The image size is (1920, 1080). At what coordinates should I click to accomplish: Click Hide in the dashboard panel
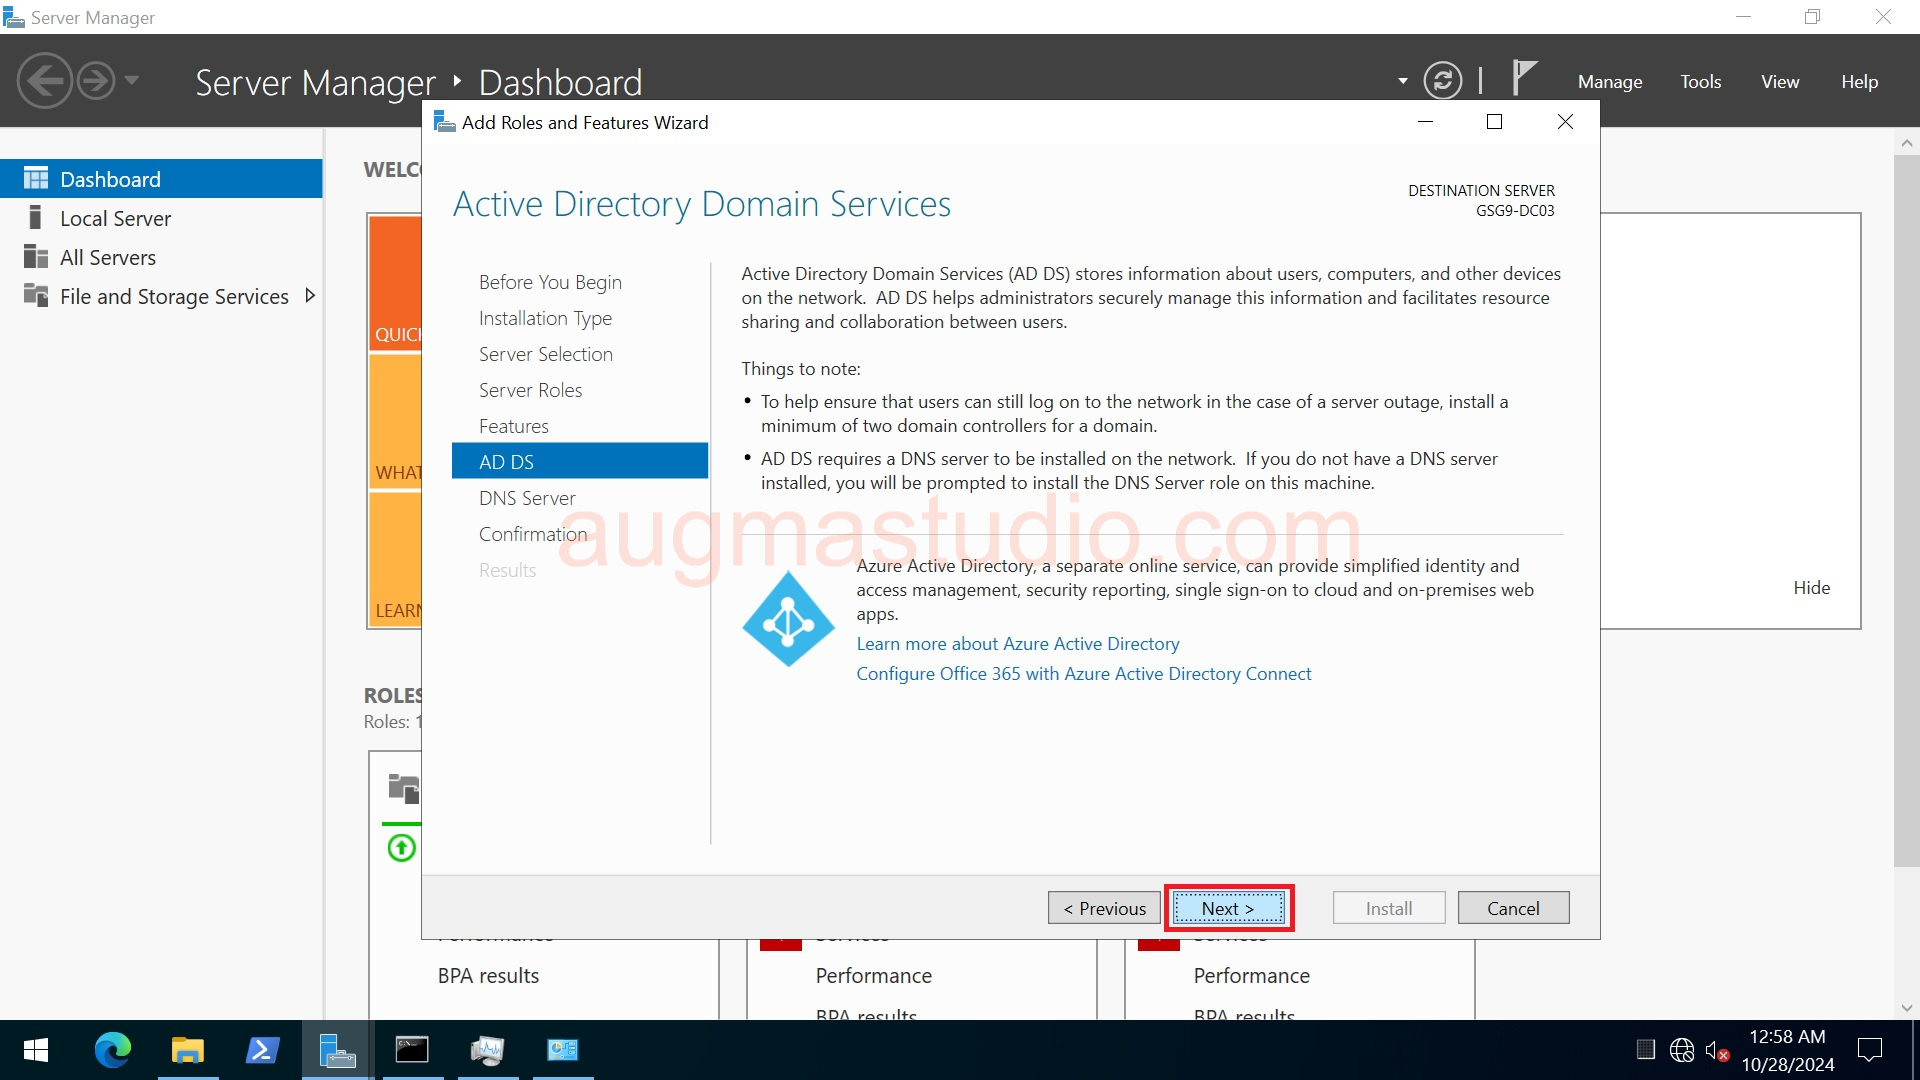(x=1810, y=587)
